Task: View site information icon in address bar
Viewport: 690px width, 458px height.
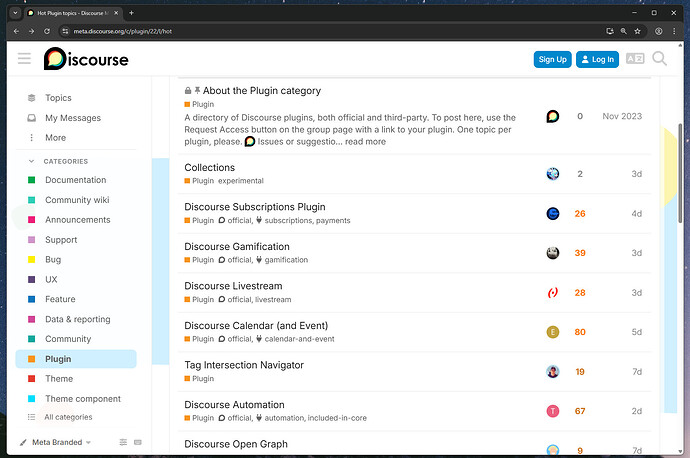Action: 65,31
